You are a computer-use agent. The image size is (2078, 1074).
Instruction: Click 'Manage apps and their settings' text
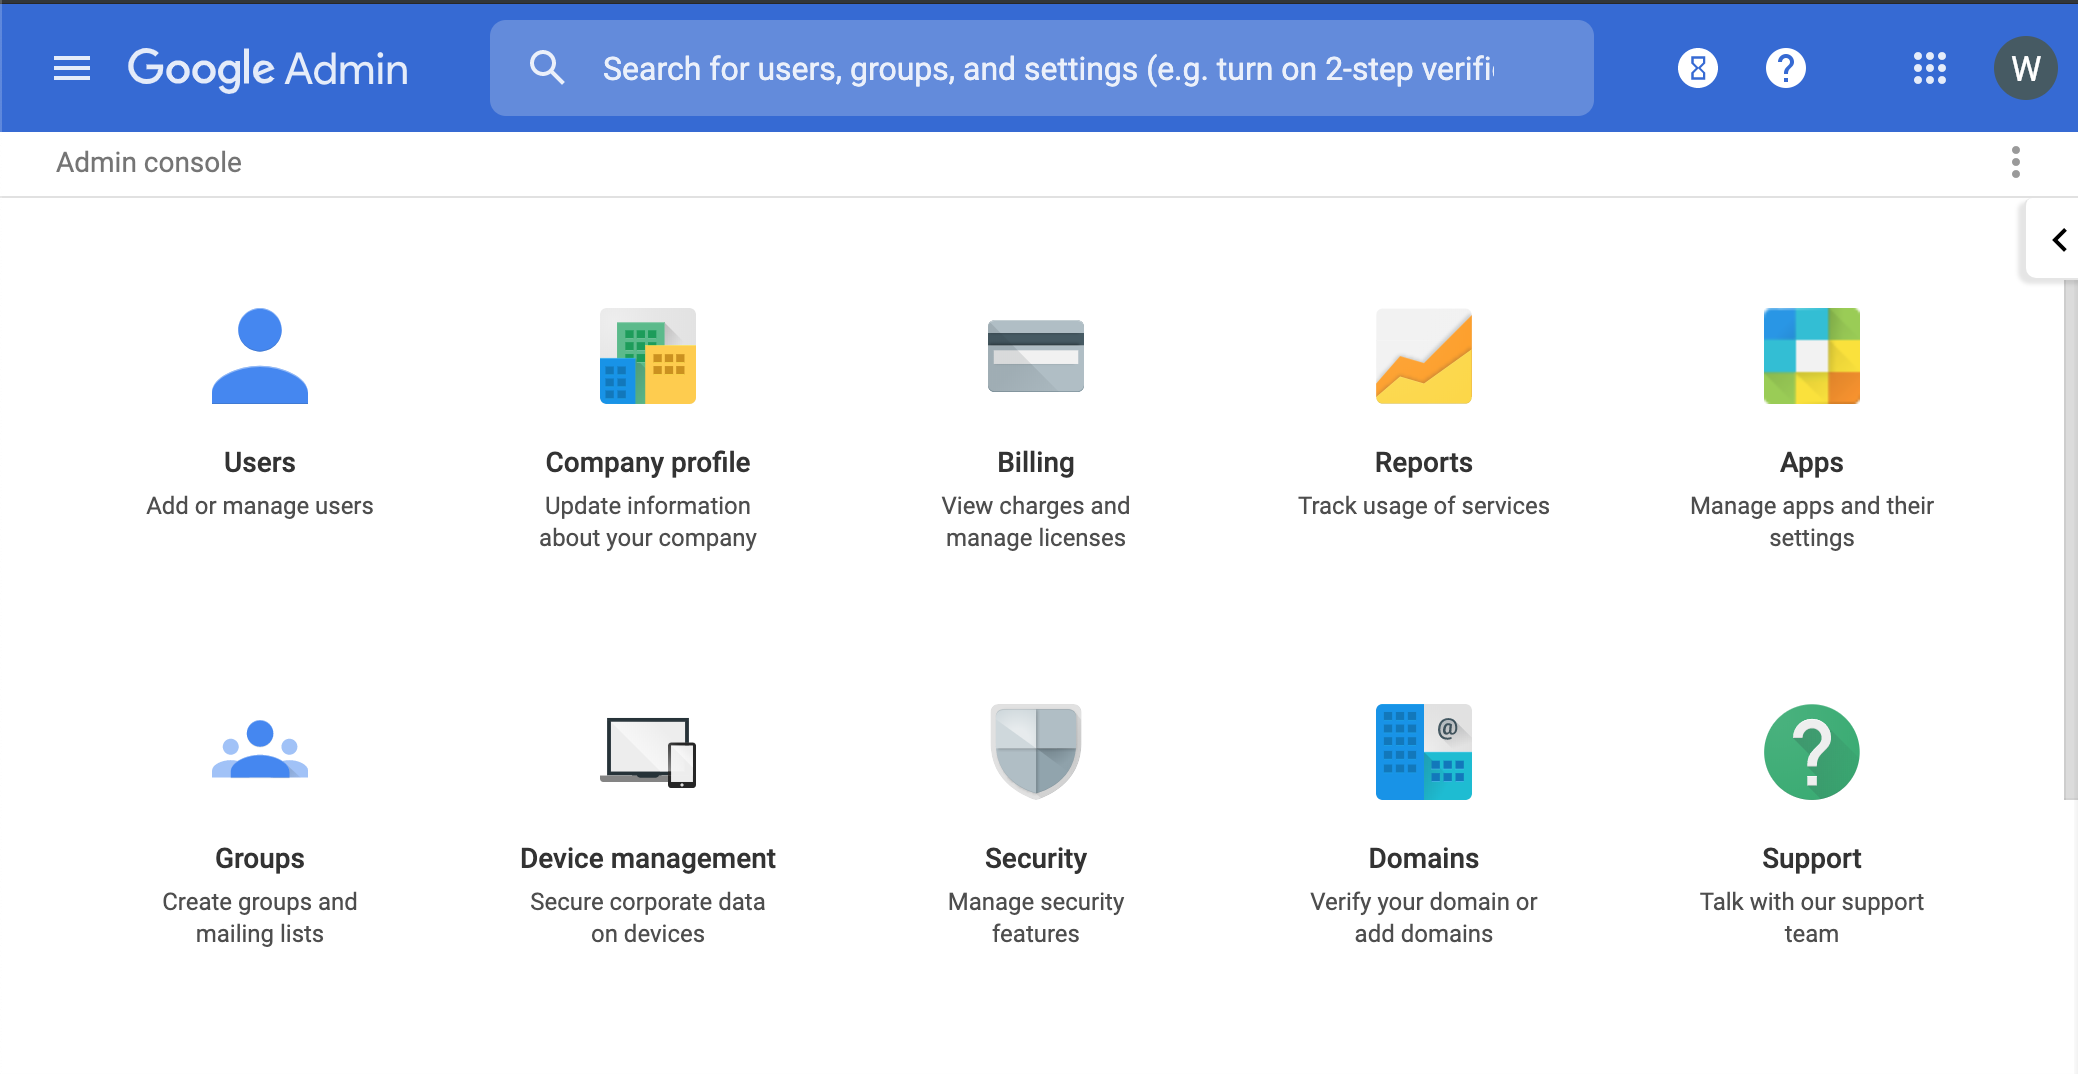point(1812,522)
